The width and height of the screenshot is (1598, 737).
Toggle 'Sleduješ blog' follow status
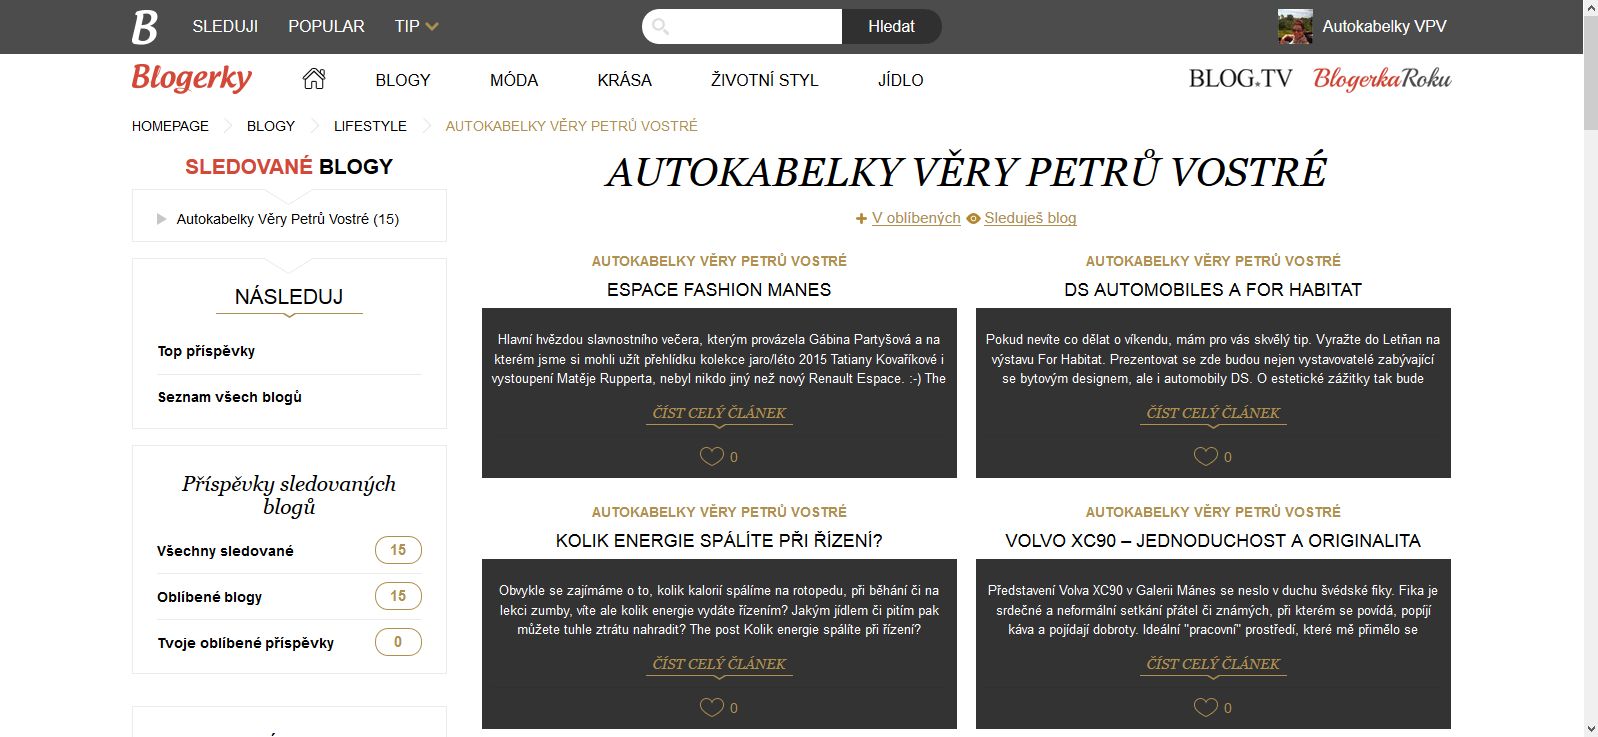tap(1021, 218)
